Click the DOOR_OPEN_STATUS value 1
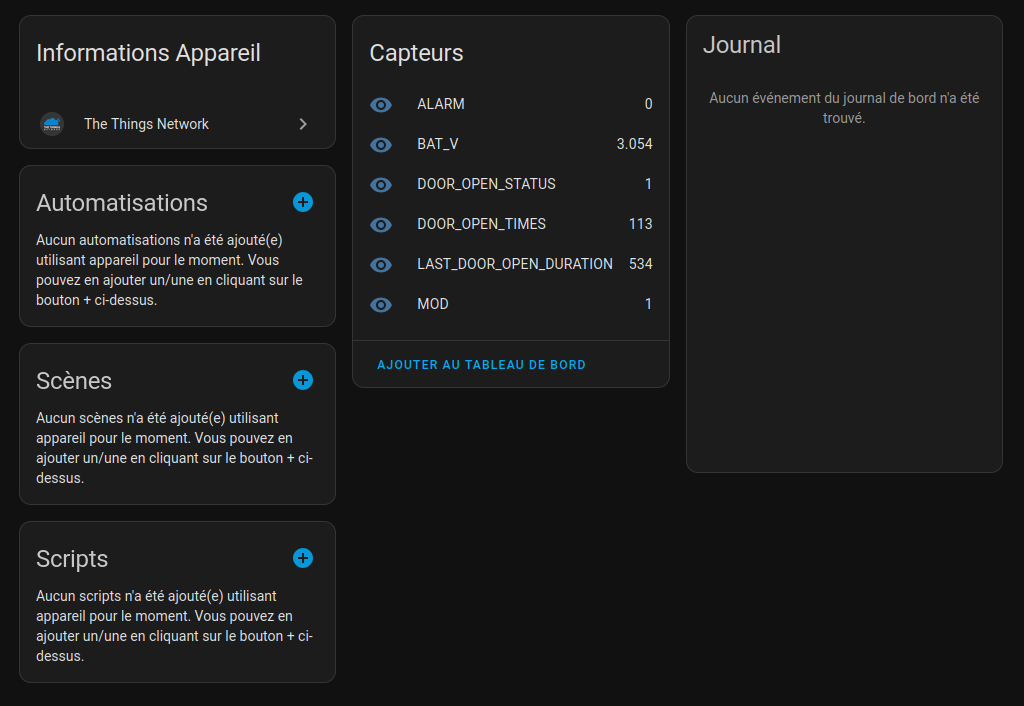This screenshot has height=706, width=1024. click(x=648, y=184)
